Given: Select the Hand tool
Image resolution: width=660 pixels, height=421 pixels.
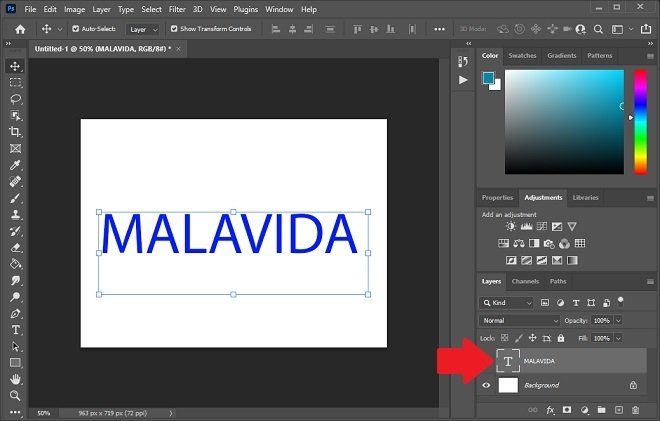Looking at the screenshot, I should (x=15, y=379).
